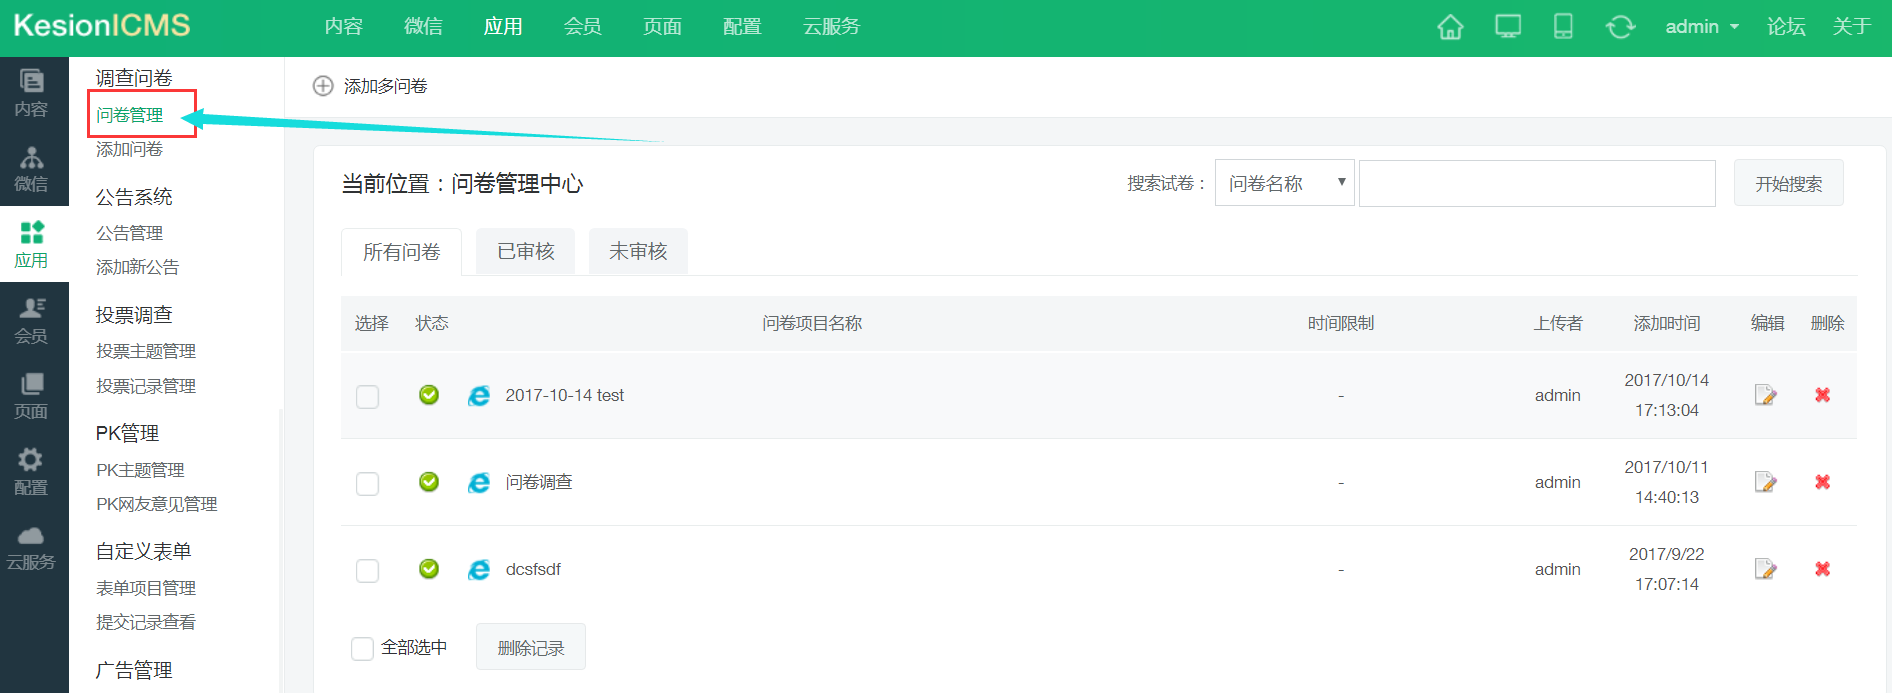This screenshot has width=1892, height=693.
Task: Focus the questionnaire search text field
Action: 1536,184
